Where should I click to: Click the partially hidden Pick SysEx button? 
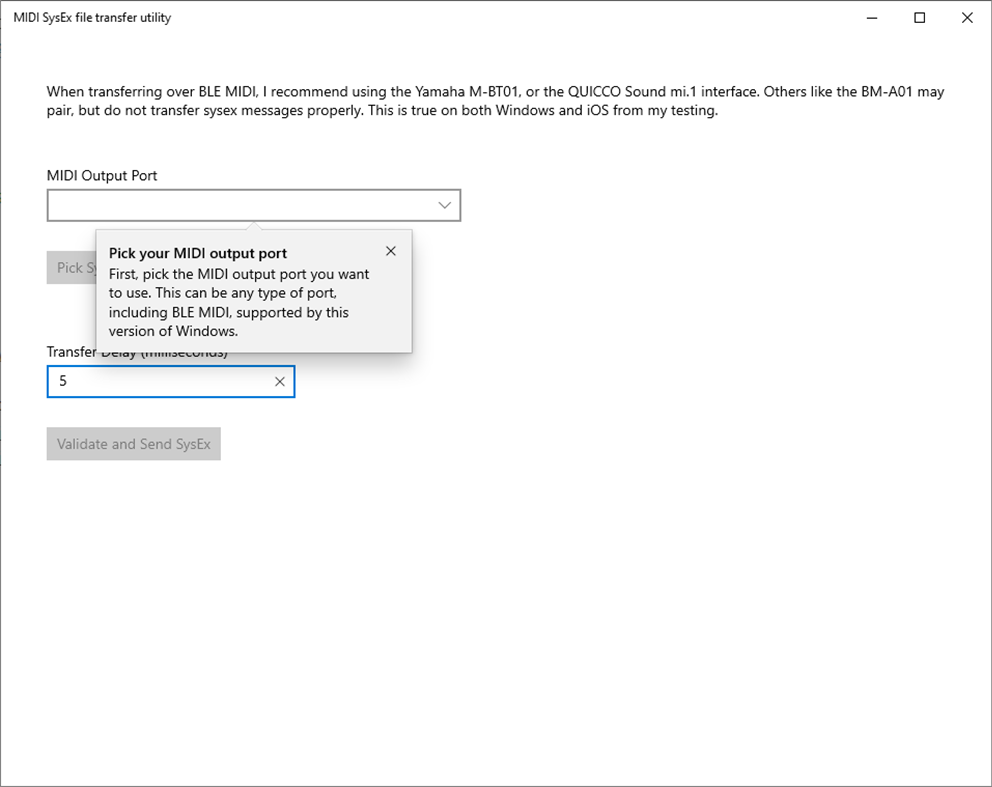(70, 267)
